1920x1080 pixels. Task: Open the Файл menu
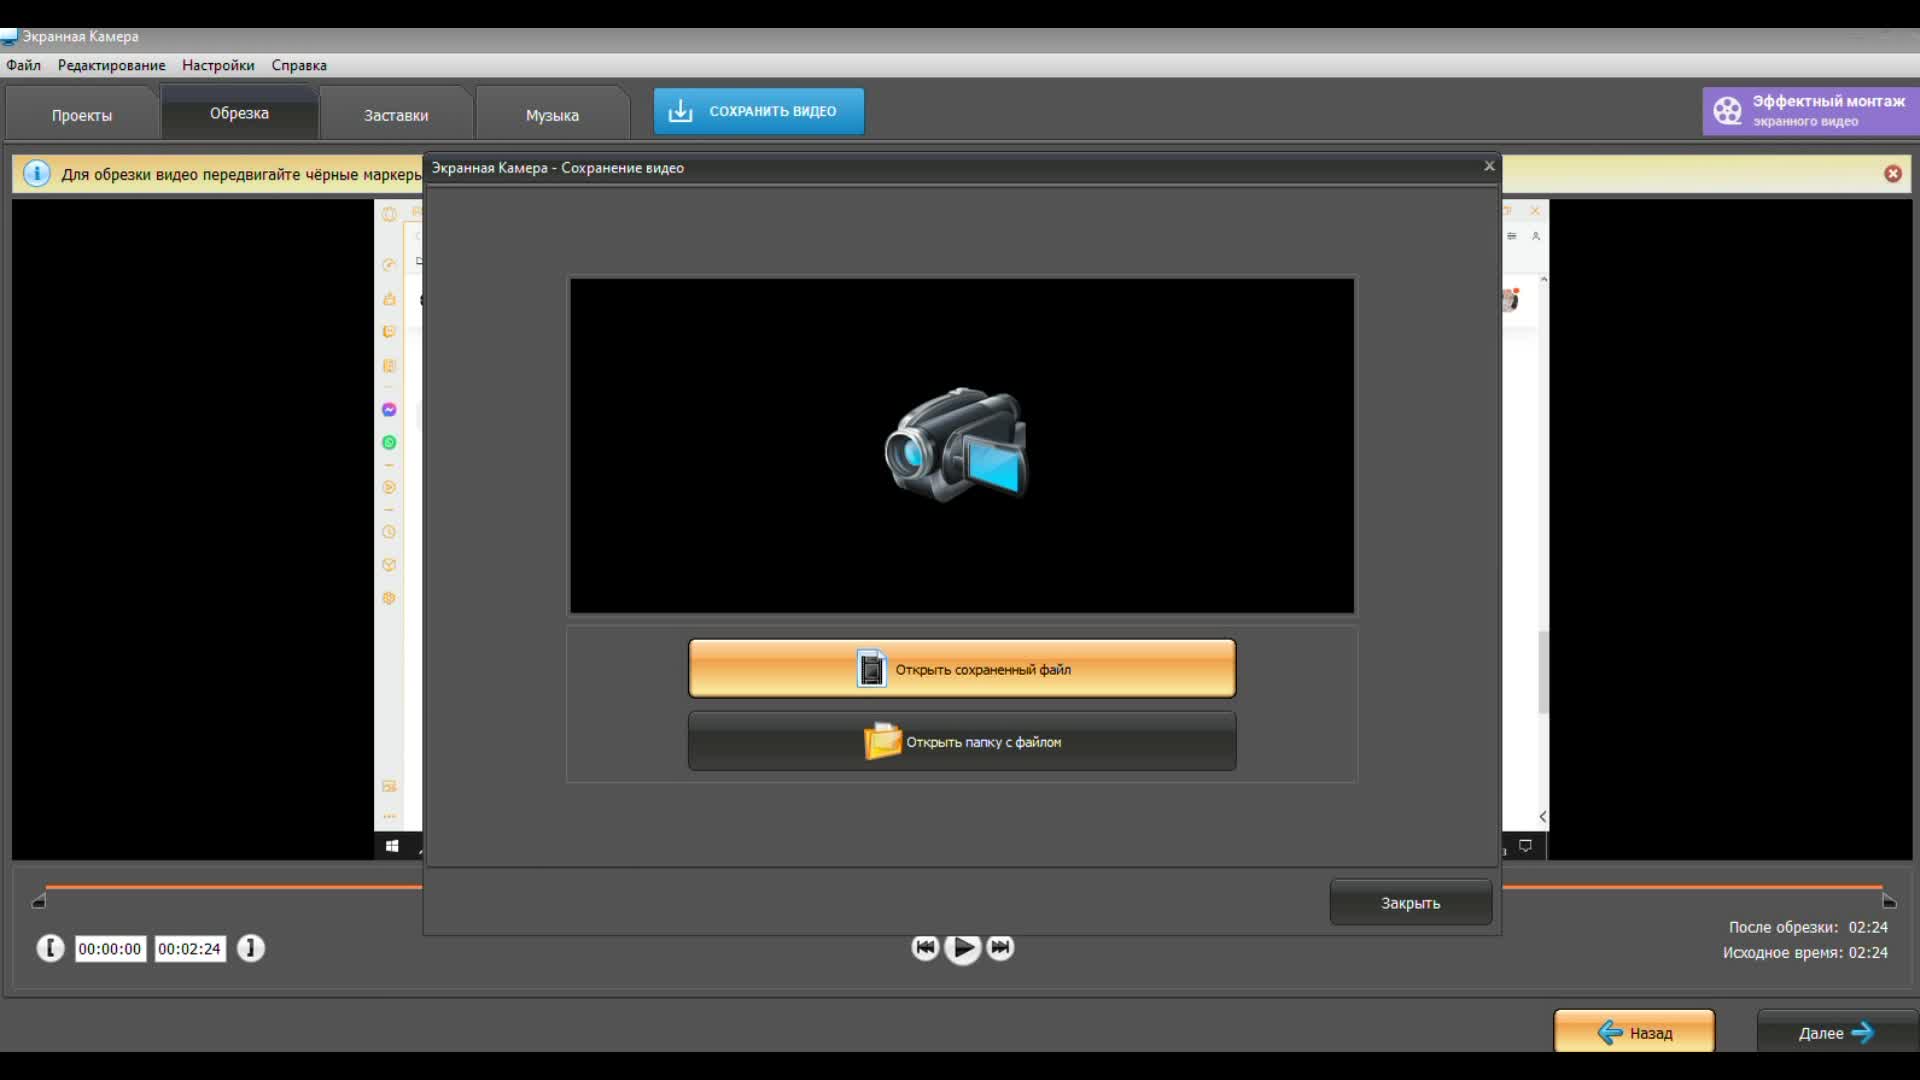24,65
